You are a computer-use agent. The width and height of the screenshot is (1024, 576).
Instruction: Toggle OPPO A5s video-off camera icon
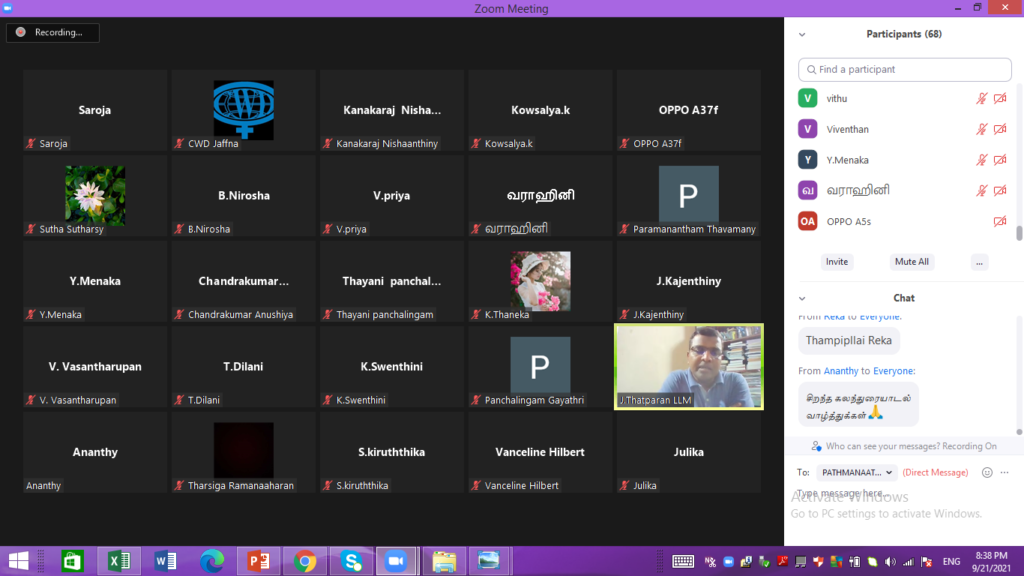(x=1000, y=221)
